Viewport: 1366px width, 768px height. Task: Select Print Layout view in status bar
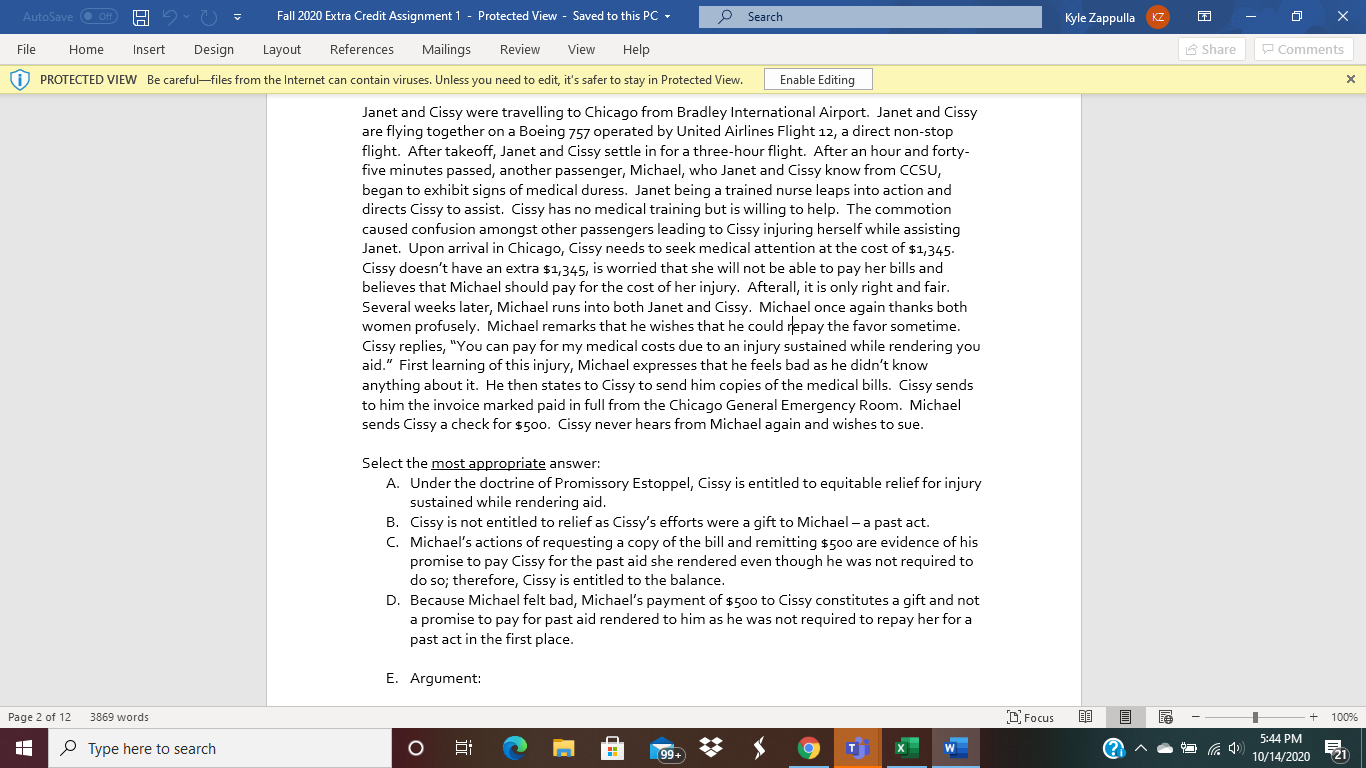[x=1126, y=717]
